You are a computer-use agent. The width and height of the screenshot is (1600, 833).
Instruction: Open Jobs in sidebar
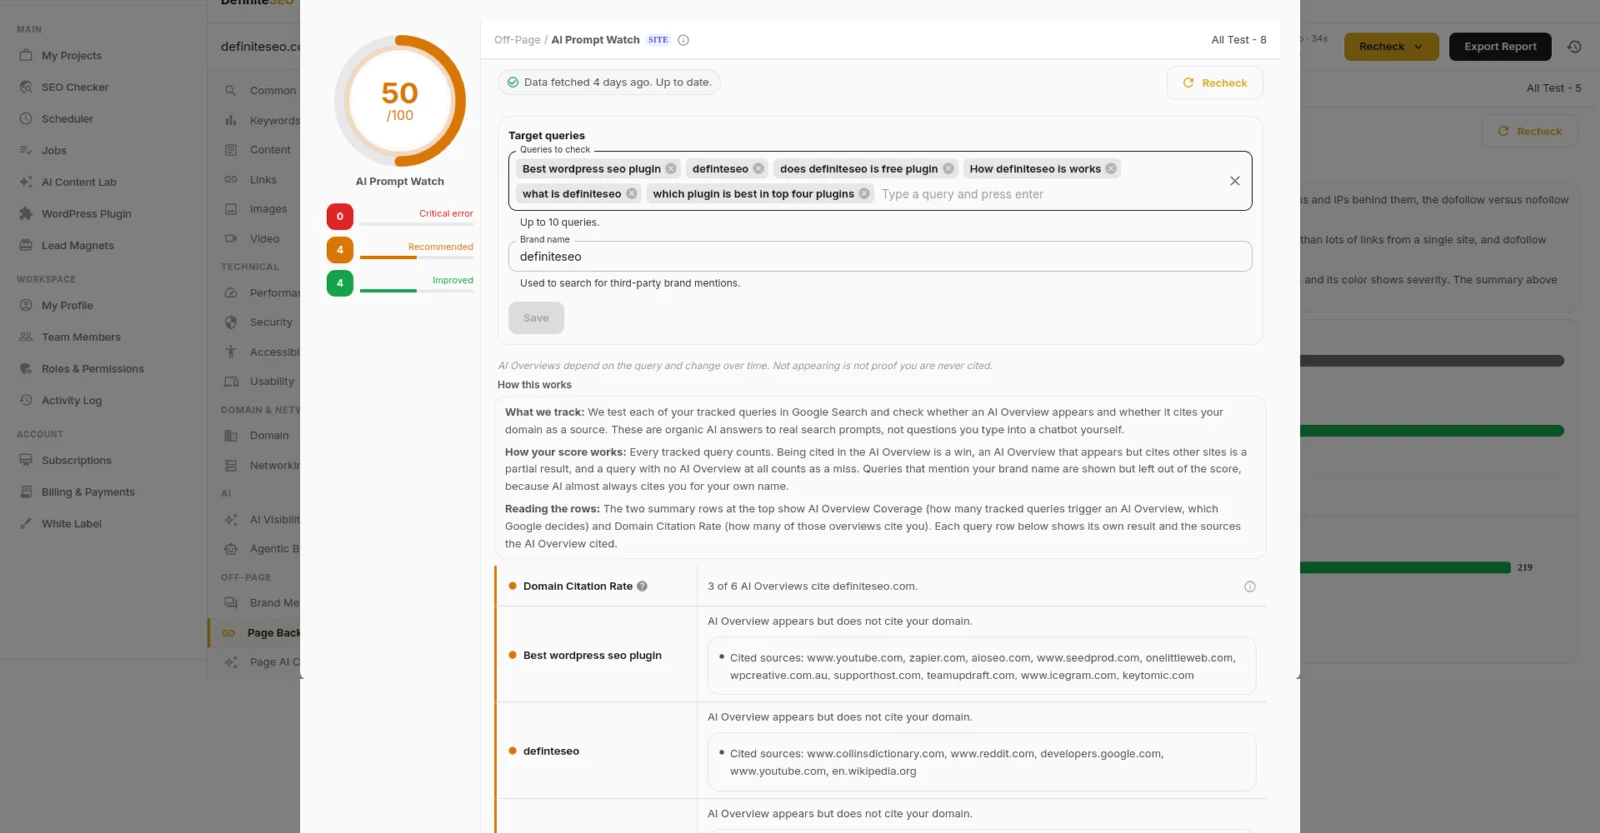(54, 151)
